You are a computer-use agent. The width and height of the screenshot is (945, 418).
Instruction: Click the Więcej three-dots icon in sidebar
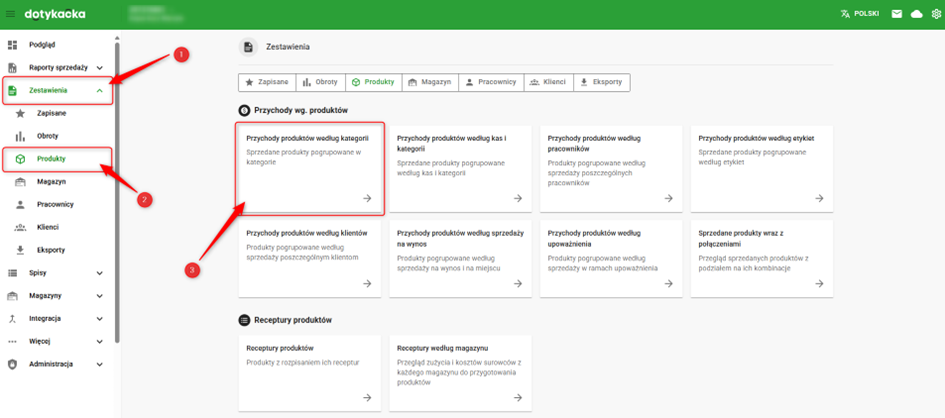tap(12, 342)
